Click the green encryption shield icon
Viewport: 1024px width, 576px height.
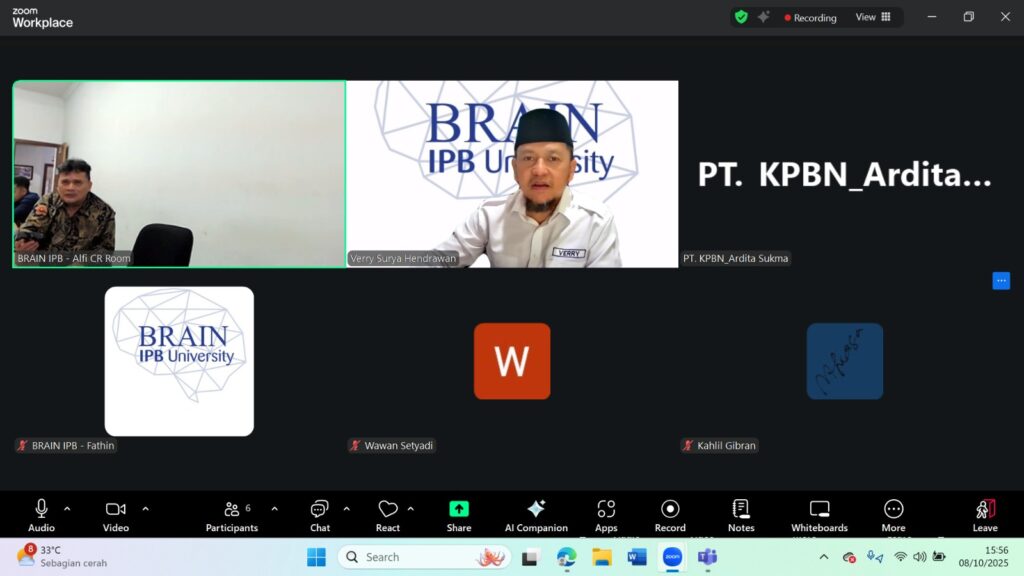click(741, 17)
